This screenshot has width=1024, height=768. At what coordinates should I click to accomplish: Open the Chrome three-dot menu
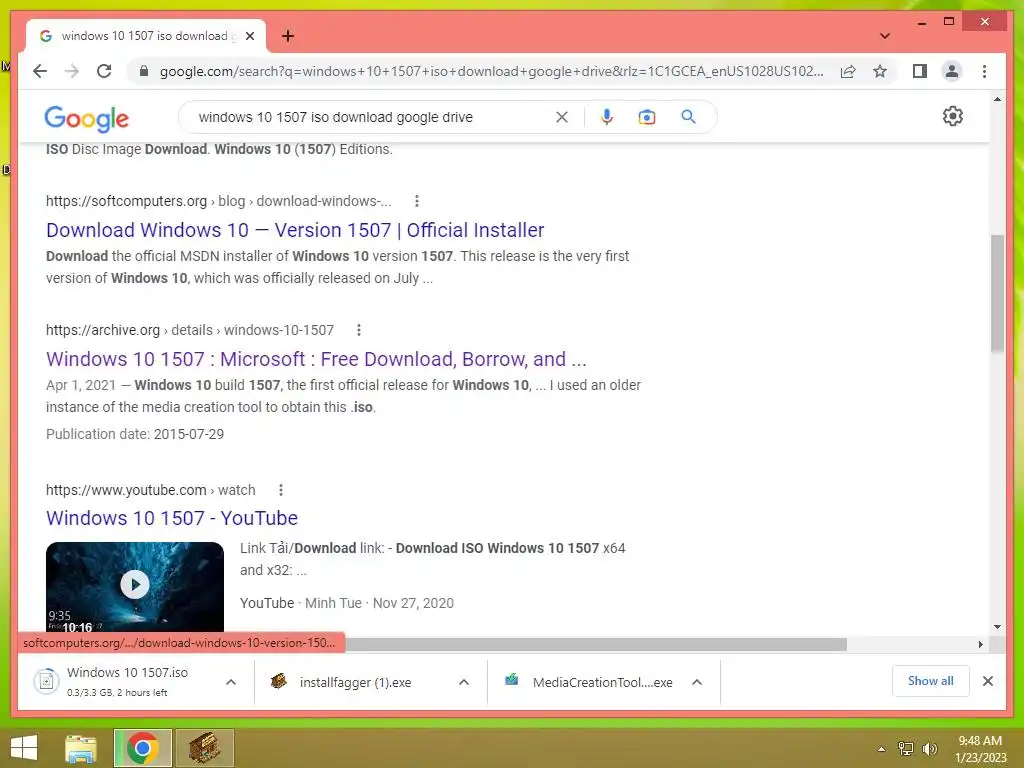point(984,71)
